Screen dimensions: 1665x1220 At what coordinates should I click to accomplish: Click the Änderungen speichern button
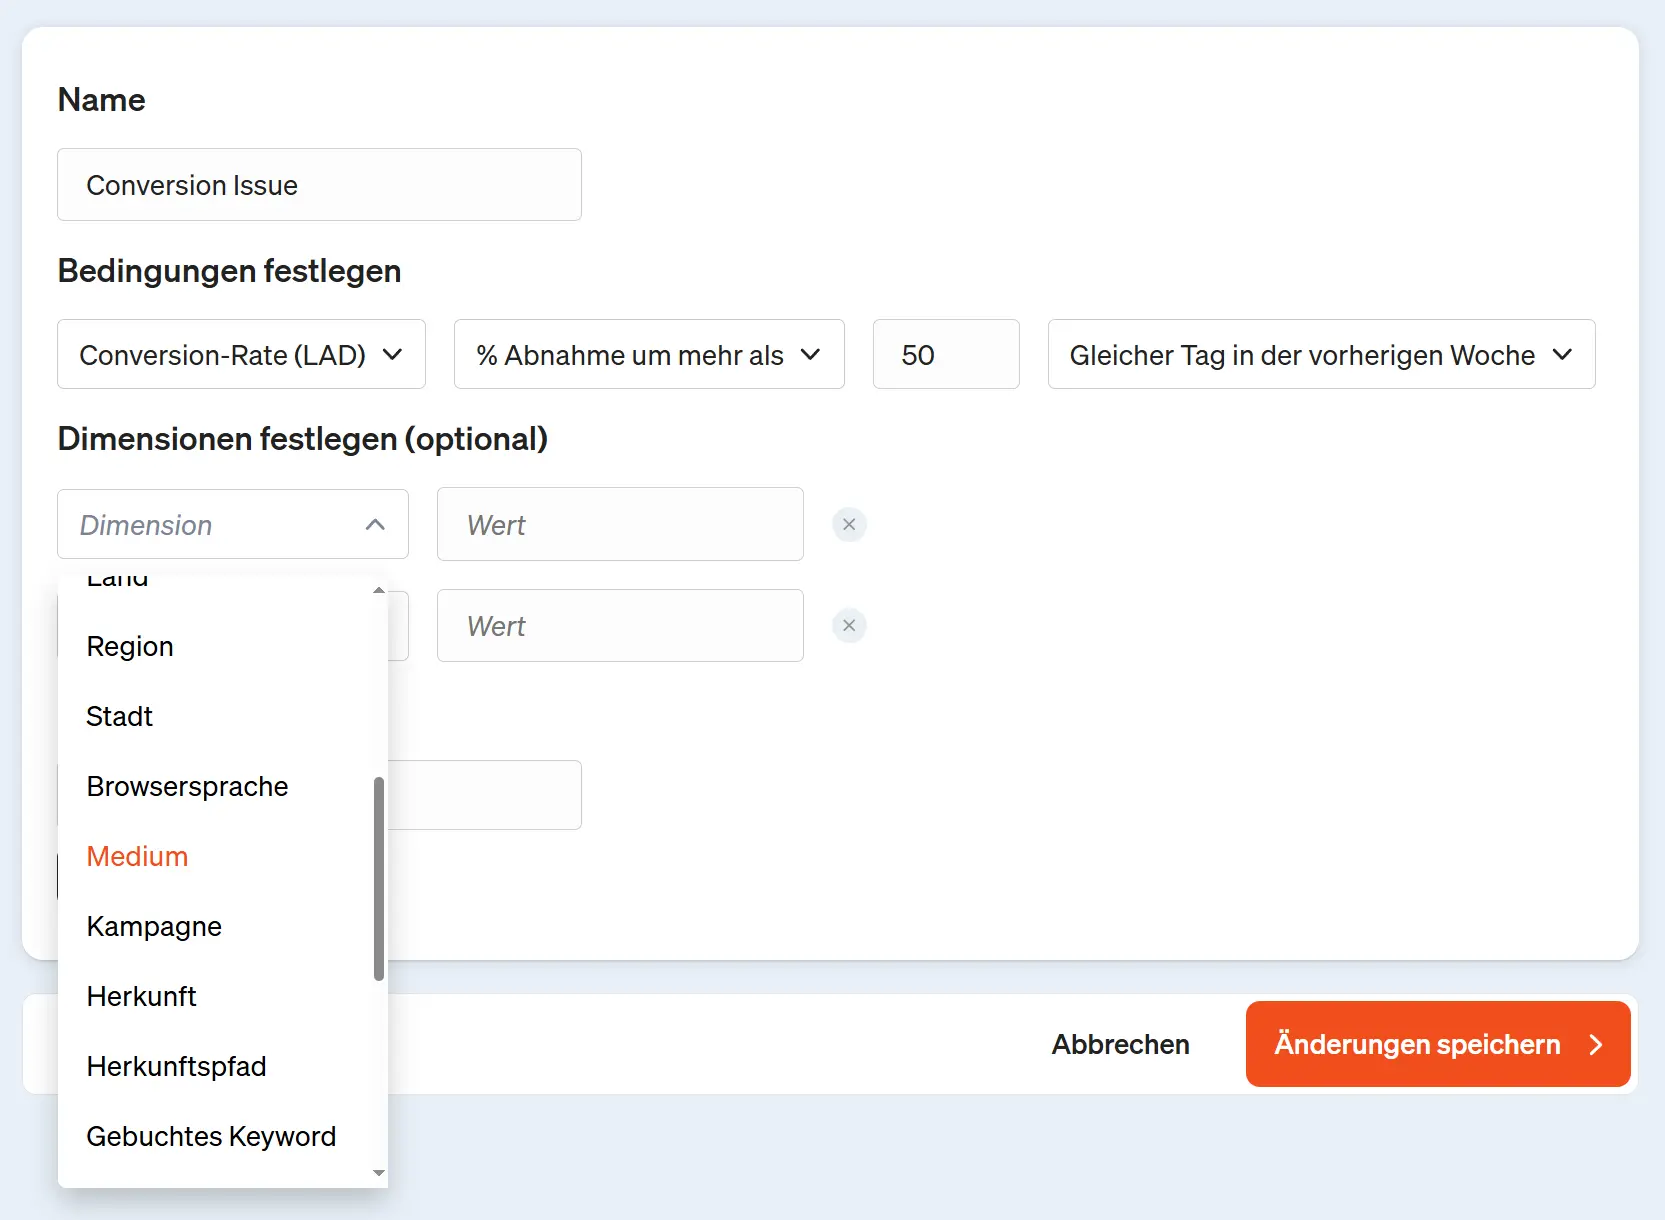coord(1416,1044)
